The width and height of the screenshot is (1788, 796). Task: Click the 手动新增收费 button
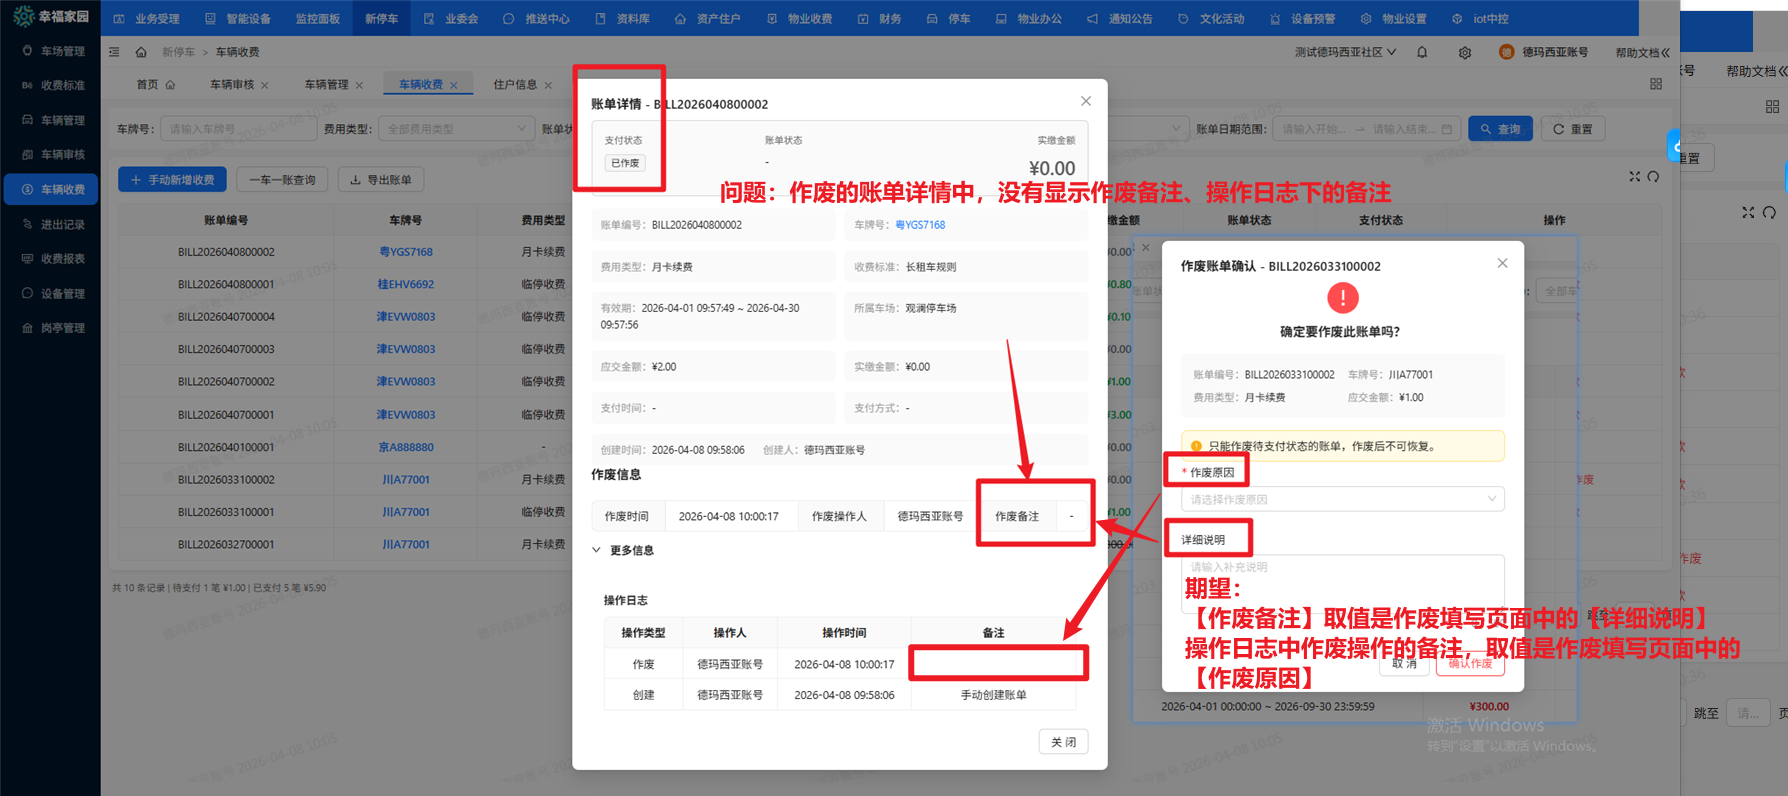172,180
